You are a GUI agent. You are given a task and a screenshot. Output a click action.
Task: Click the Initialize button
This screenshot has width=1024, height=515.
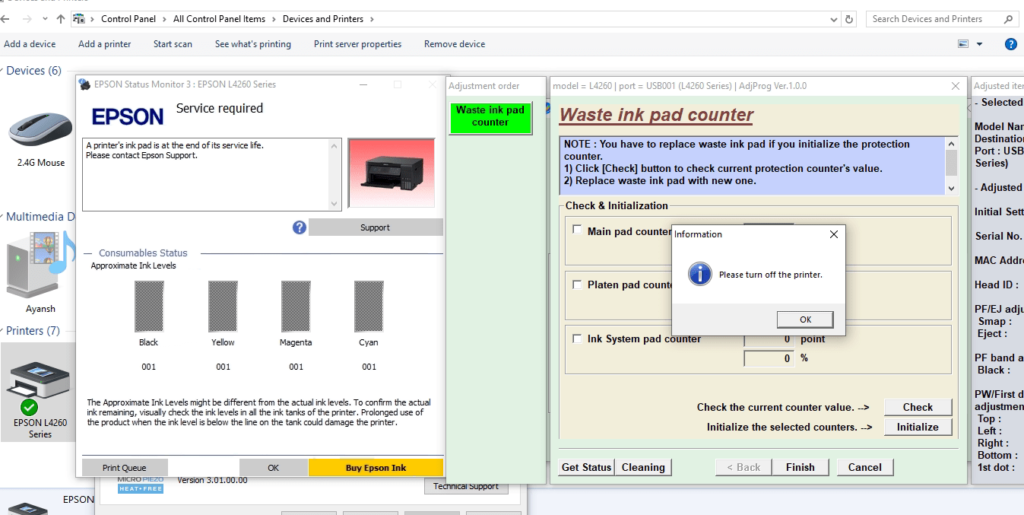(x=918, y=427)
